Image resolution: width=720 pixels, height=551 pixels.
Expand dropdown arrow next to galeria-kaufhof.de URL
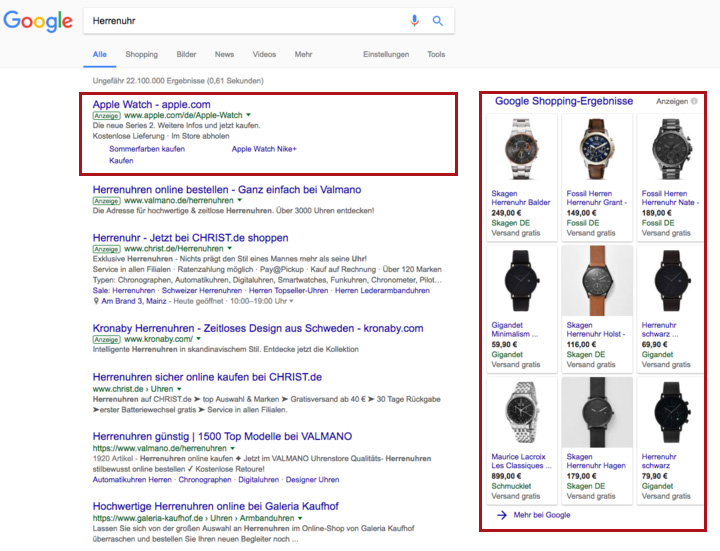click(300, 518)
